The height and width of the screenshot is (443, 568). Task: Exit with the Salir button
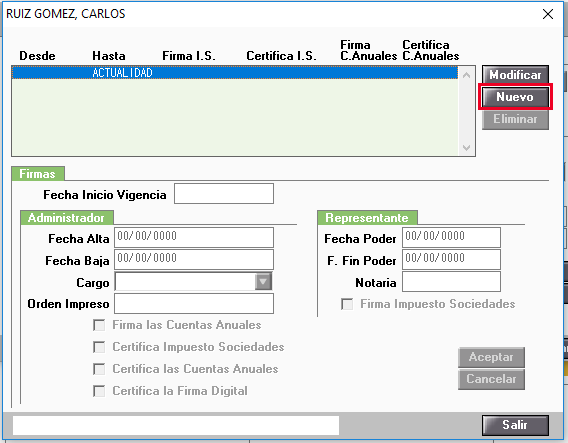tap(515, 425)
